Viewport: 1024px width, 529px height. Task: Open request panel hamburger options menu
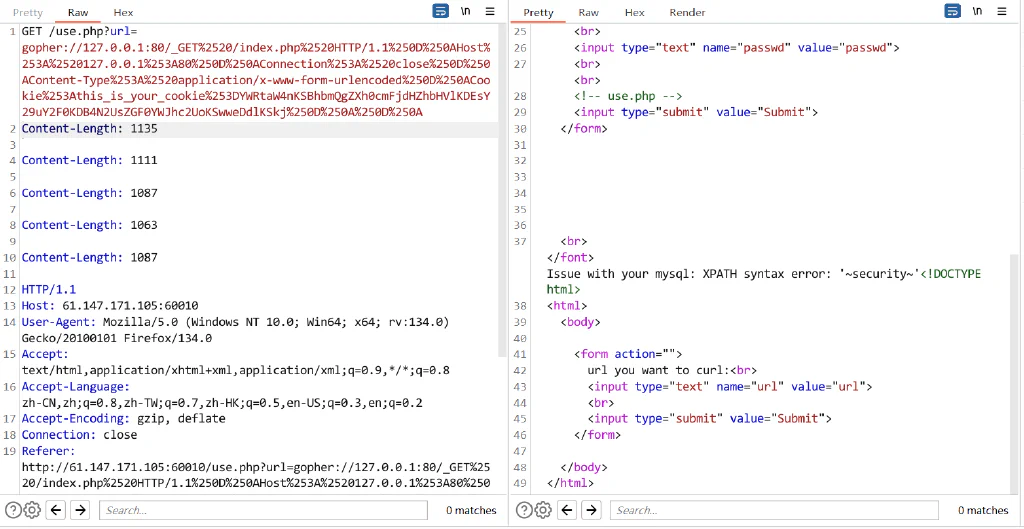click(490, 11)
